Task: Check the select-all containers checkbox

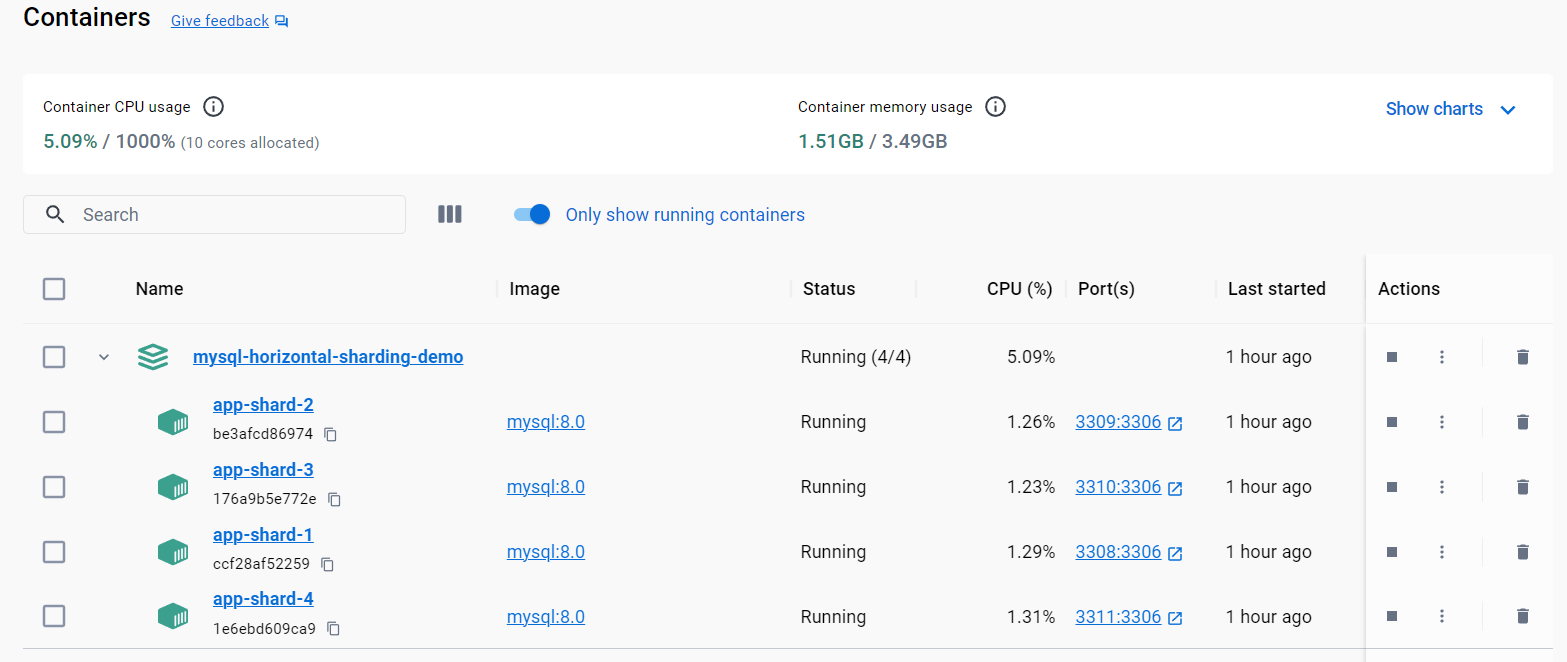Action: pos(54,289)
